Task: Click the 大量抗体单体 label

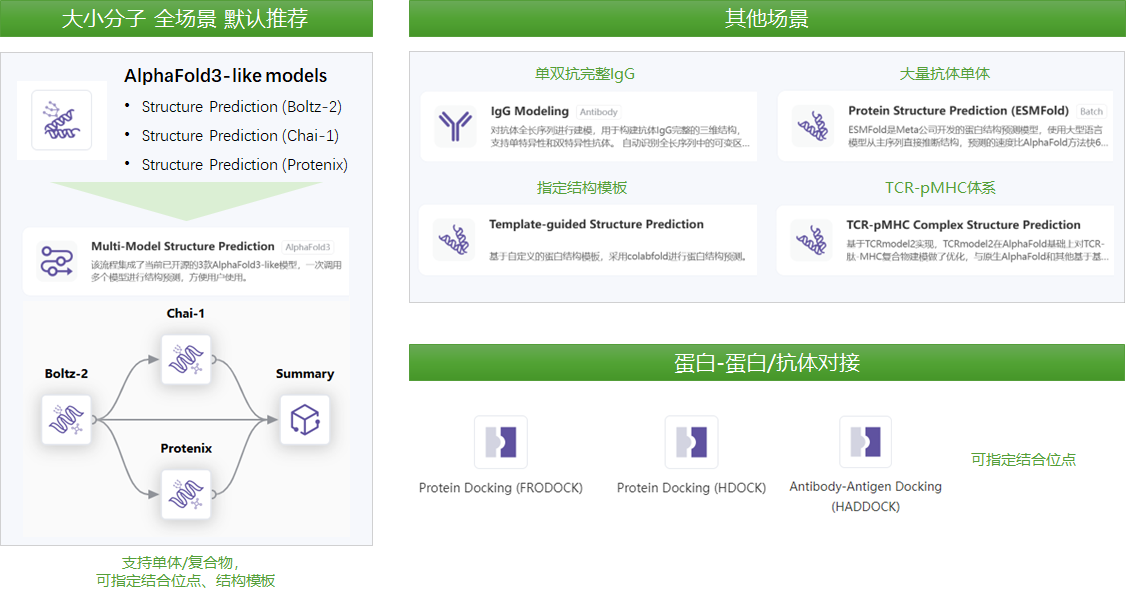Action: (x=944, y=74)
